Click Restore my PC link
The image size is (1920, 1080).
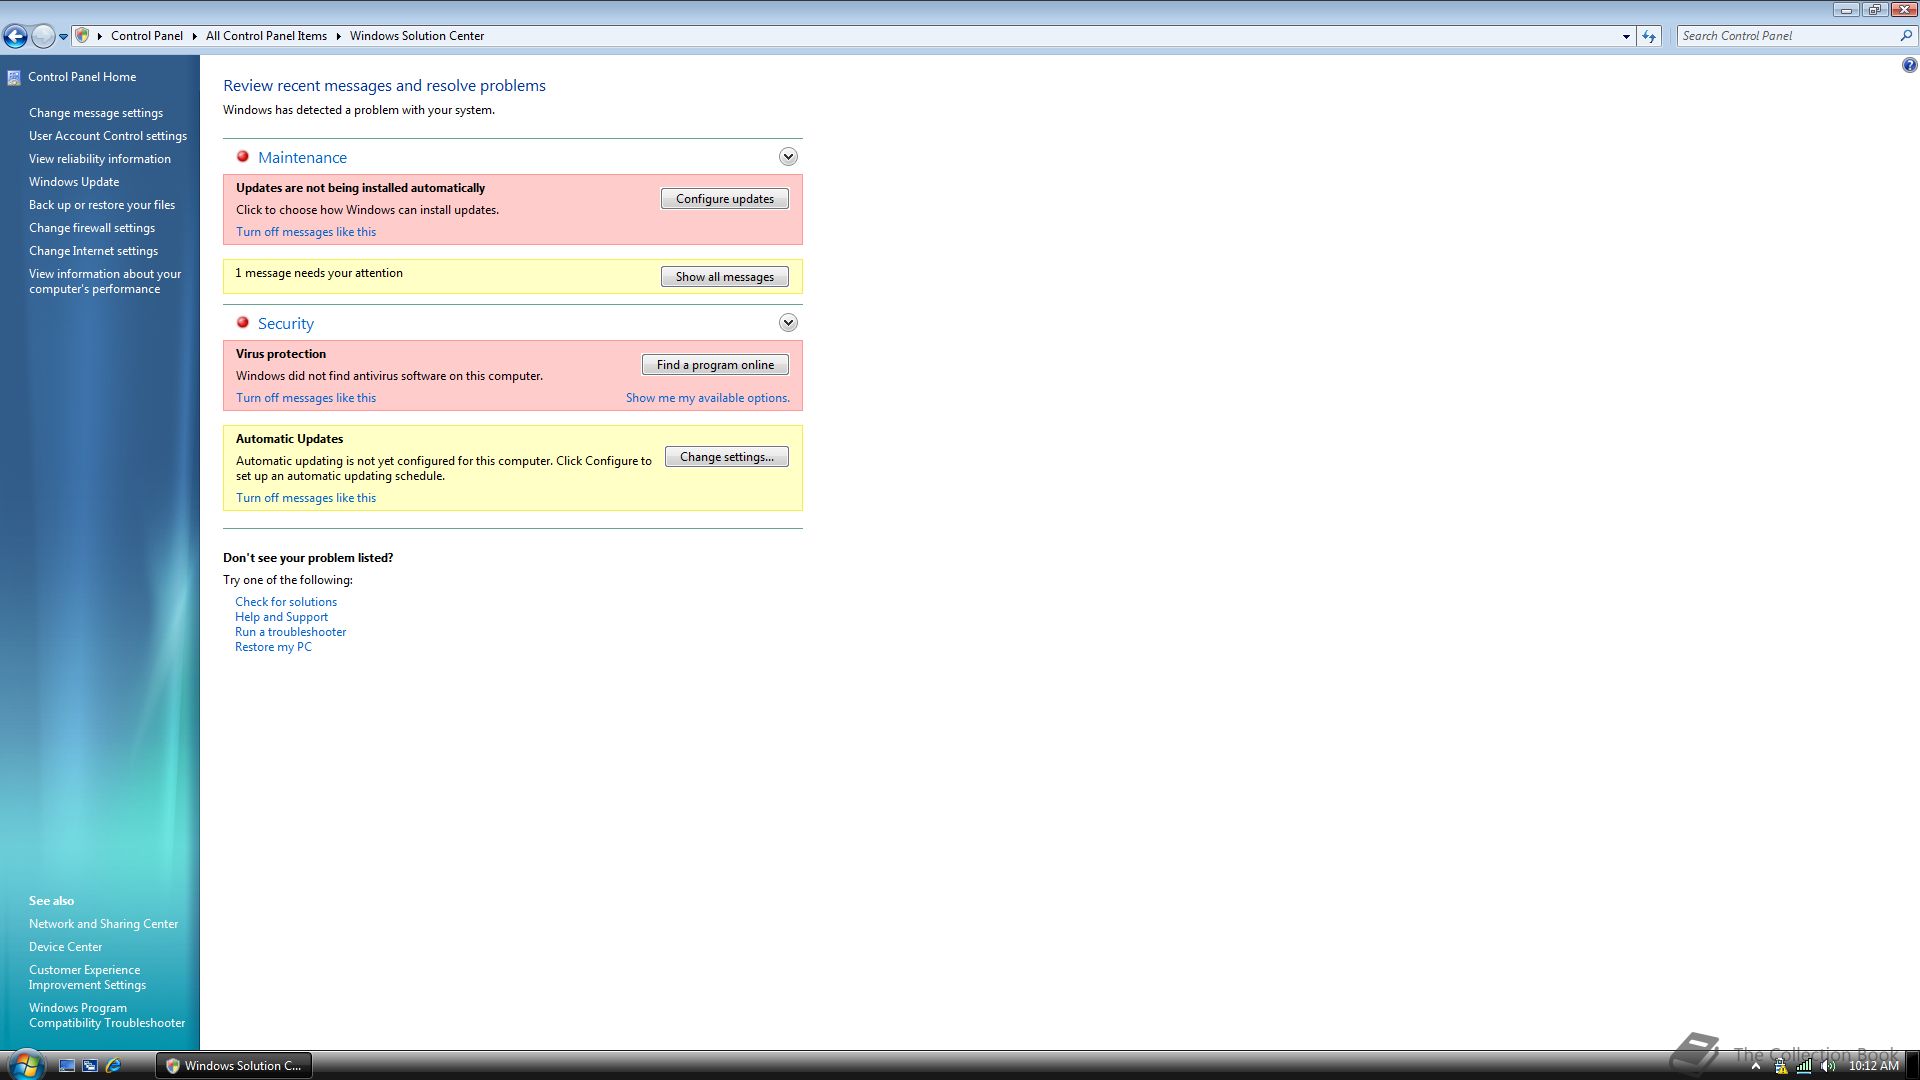[273, 647]
